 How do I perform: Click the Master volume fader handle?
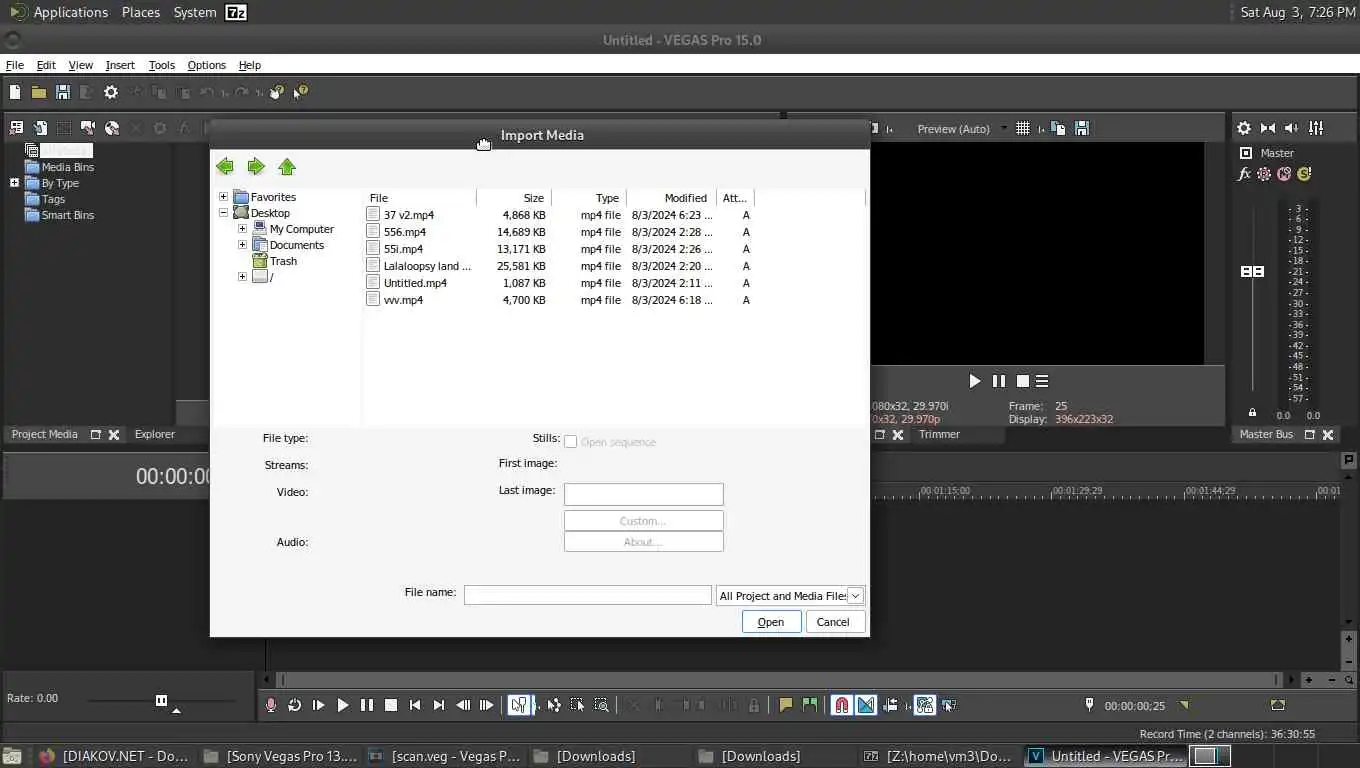(x=1252, y=271)
